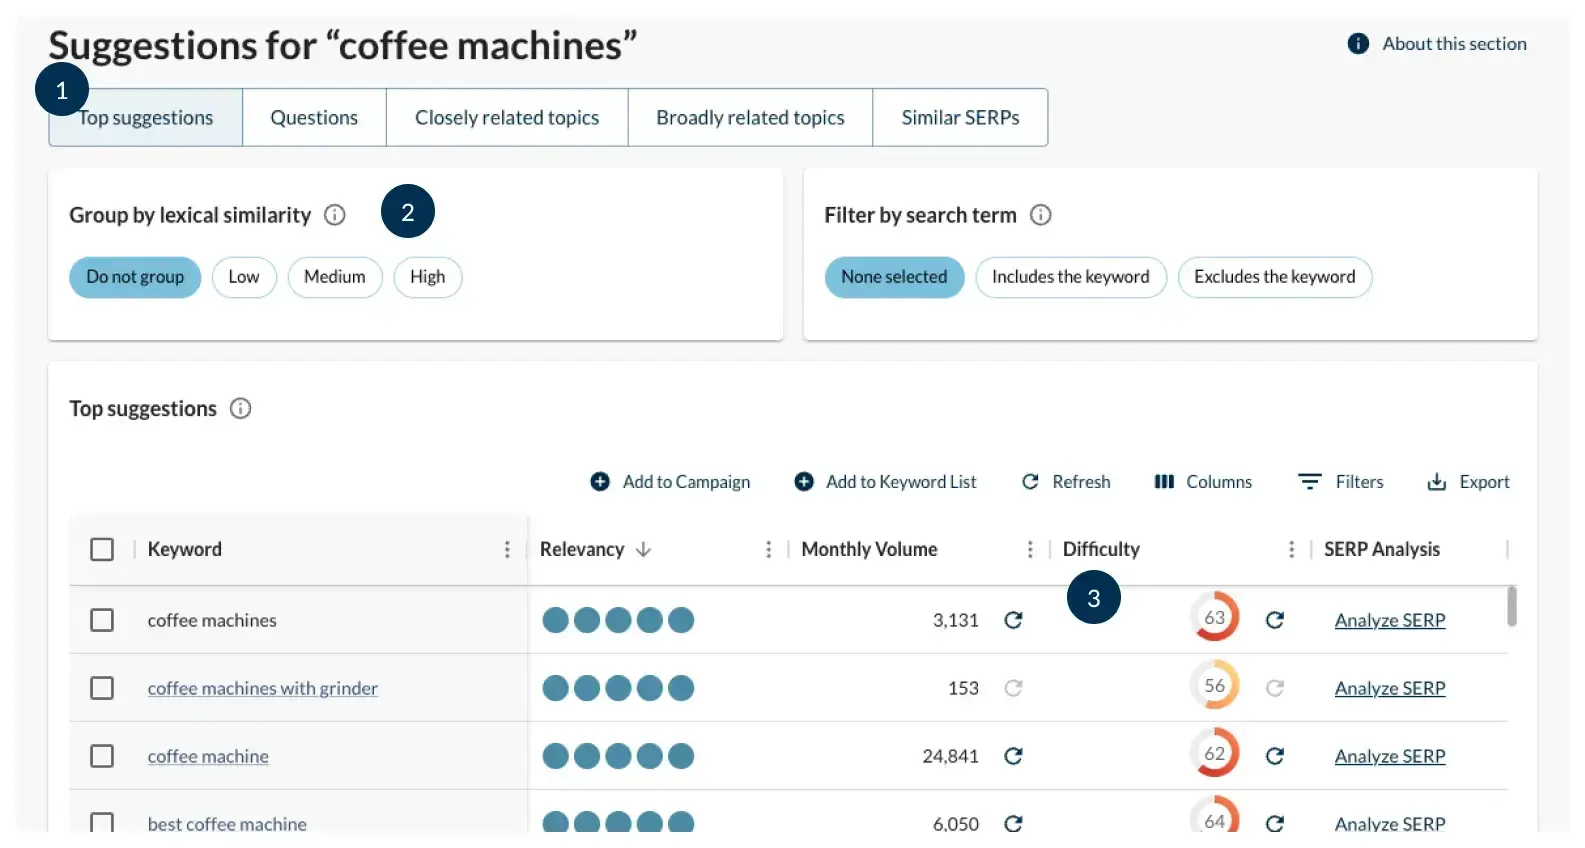
Task: Select the coffee machine row checkbox
Action: click(x=102, y=756)
